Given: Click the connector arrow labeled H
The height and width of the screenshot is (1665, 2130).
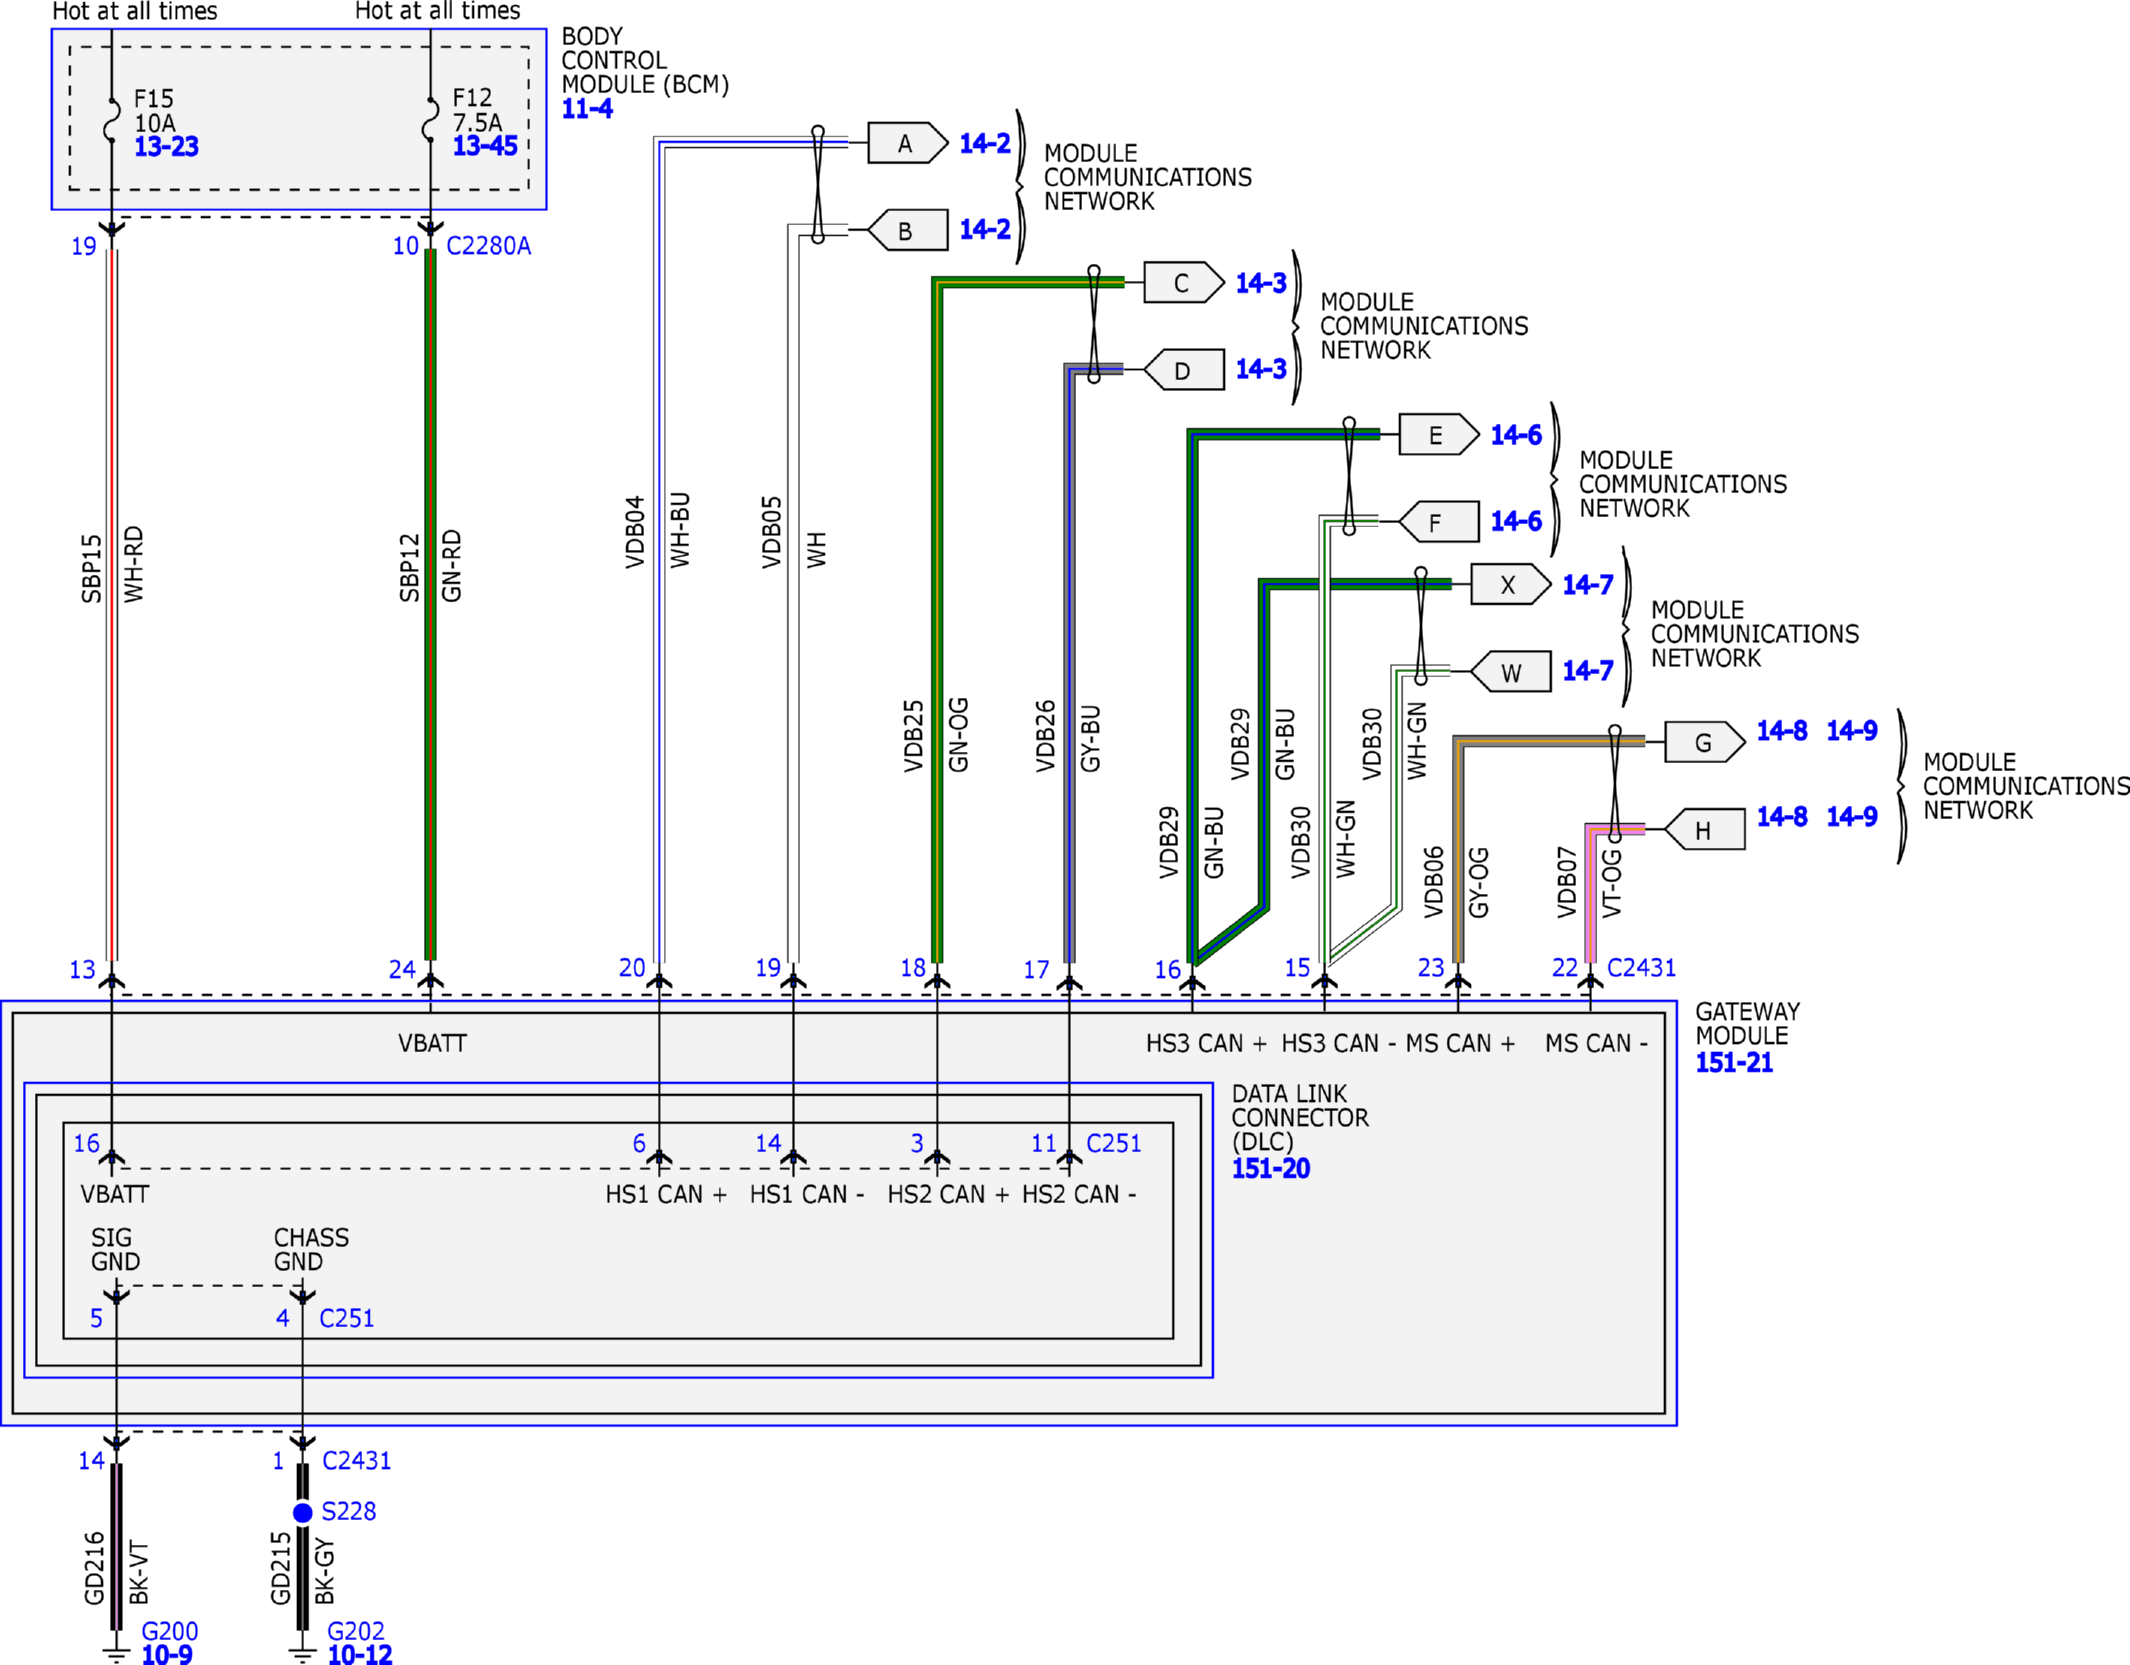Looking at the screenshot, I should (x=1704, y=830).
